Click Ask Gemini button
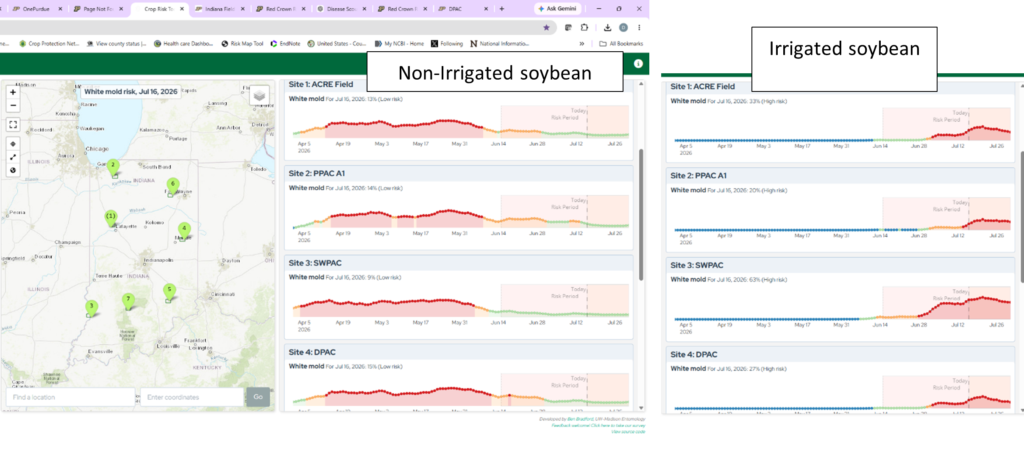Viewport: 1024px width, 451px height. click(x=559, y=9)
